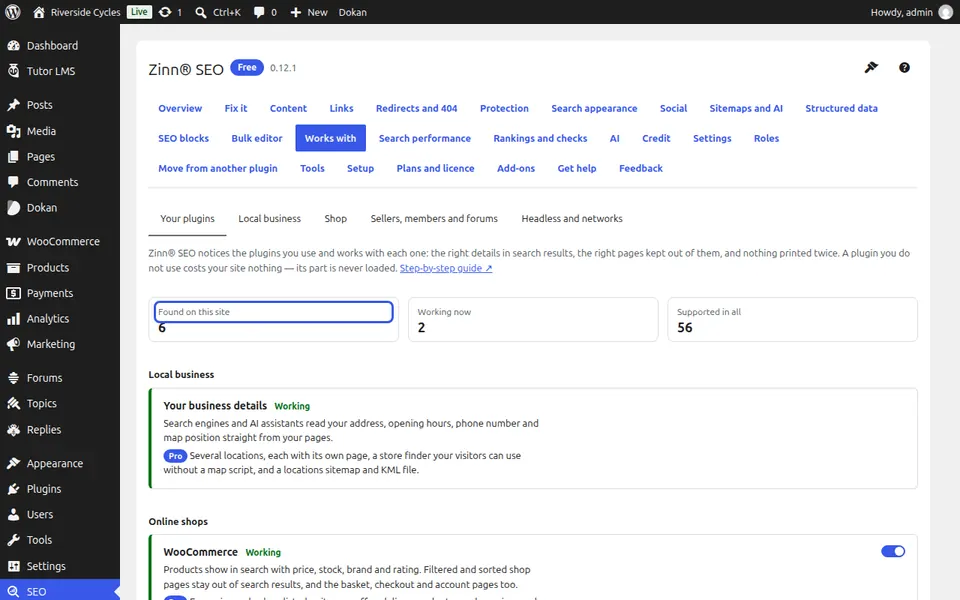Image resolution: width=960 pixels, height=600 pixels.
Task: Click the Marketing megaphone icon
Action: coord(13,345)
